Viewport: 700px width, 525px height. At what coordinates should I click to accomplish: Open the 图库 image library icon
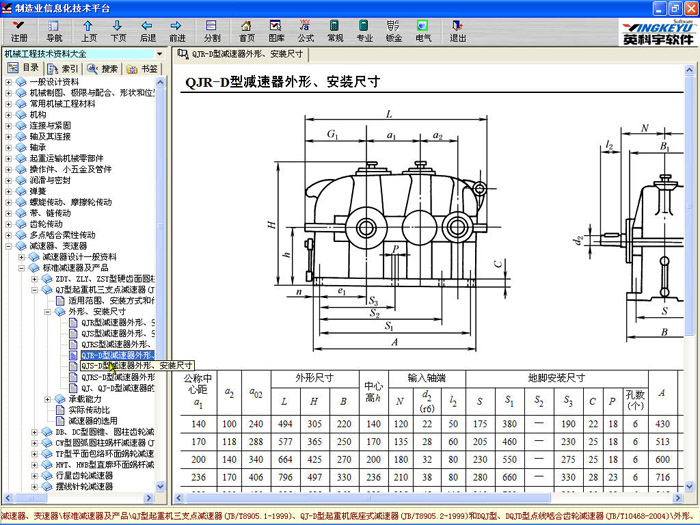point(277,30)
